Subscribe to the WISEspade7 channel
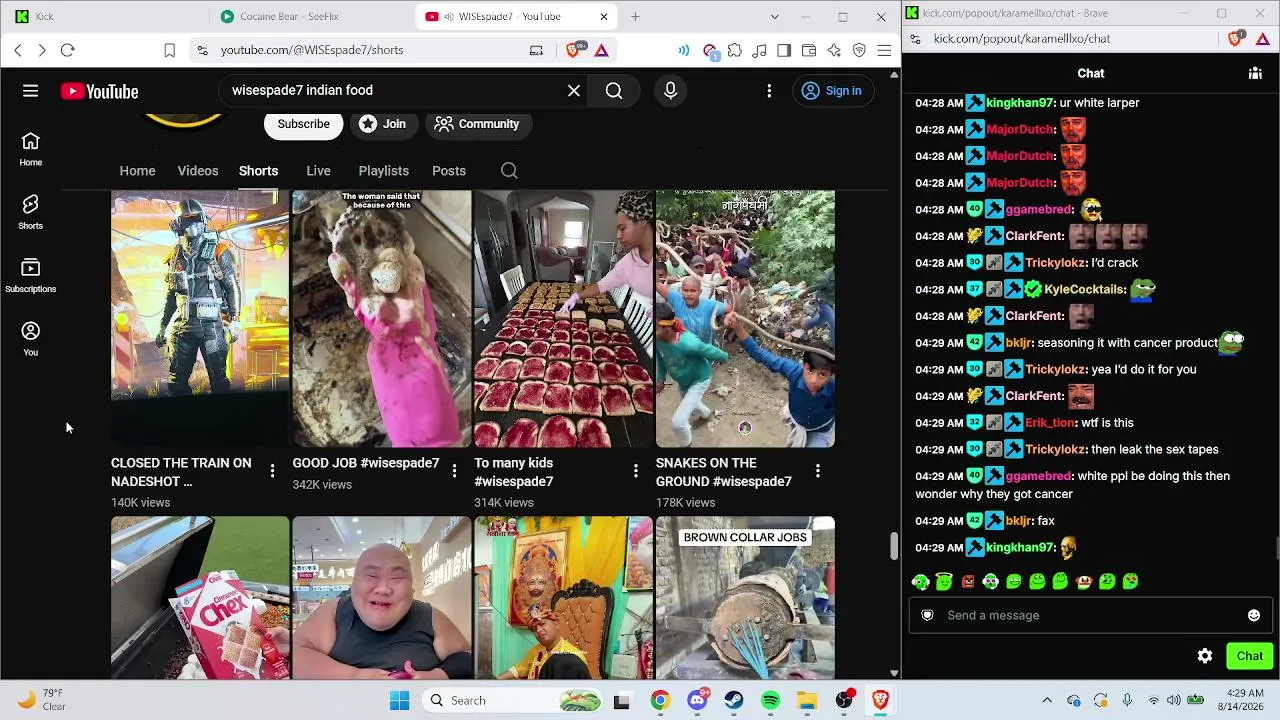This screenshot has width=1280, height=720. point(303,124)
